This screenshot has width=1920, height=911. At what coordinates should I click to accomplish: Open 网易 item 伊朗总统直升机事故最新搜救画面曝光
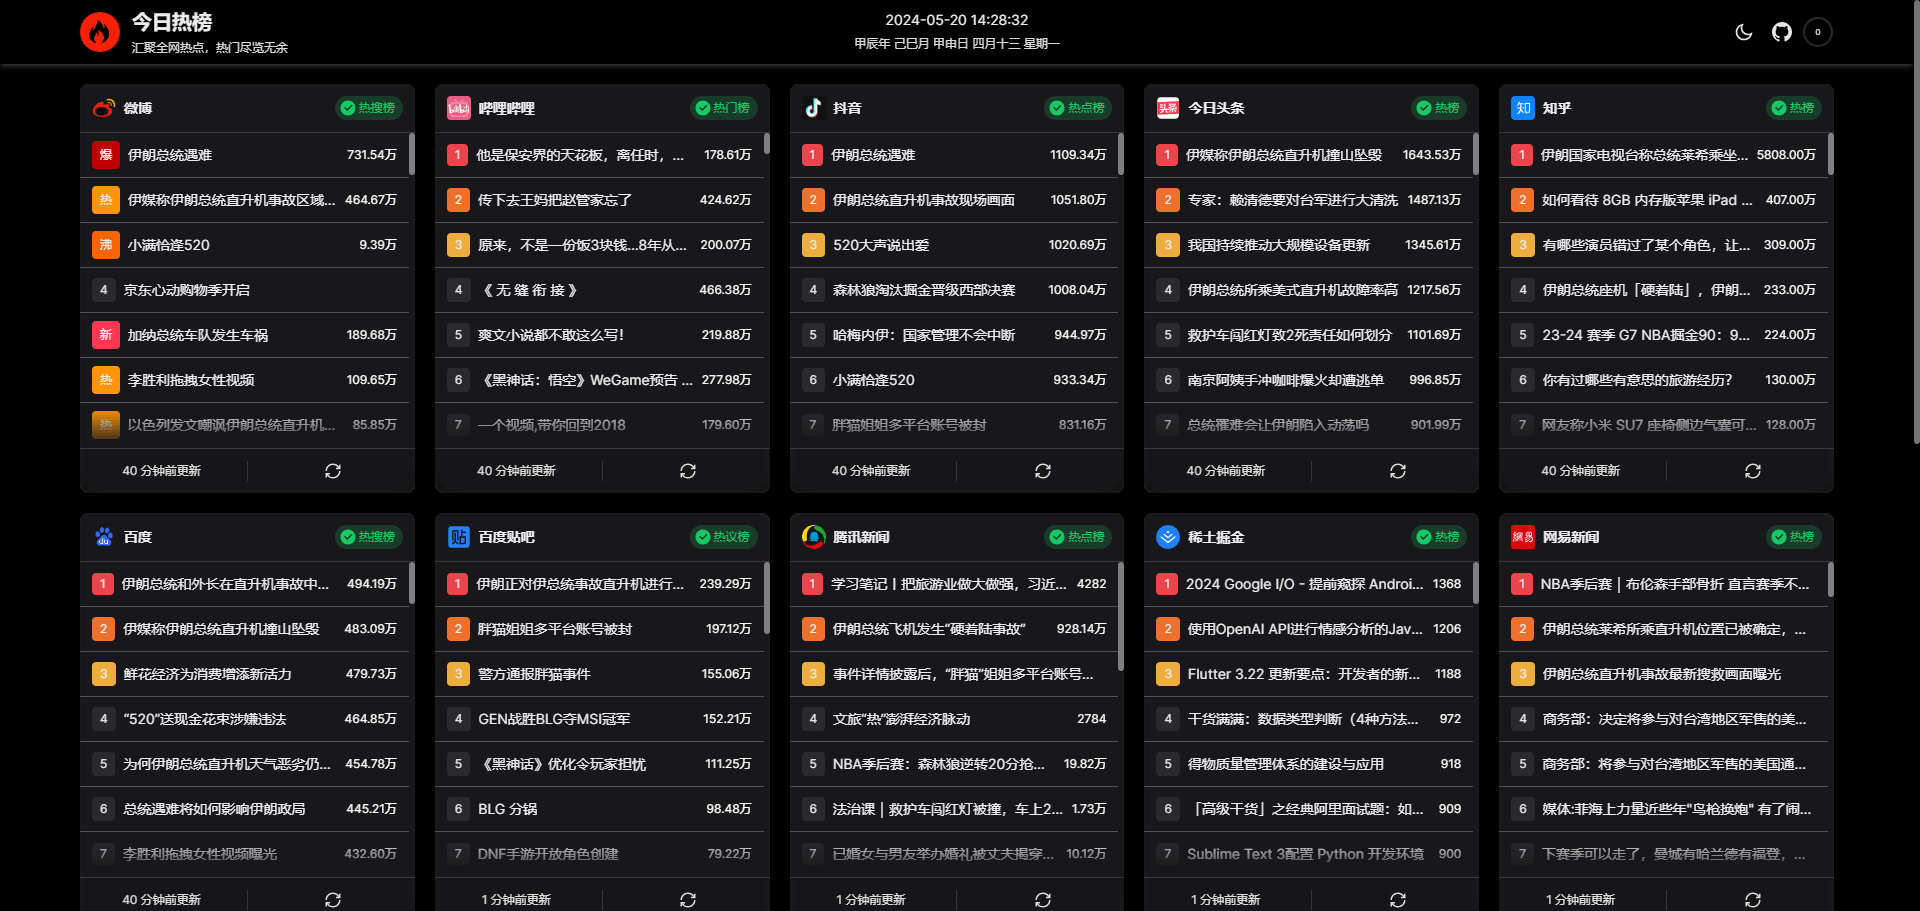tap(1664, 674)
